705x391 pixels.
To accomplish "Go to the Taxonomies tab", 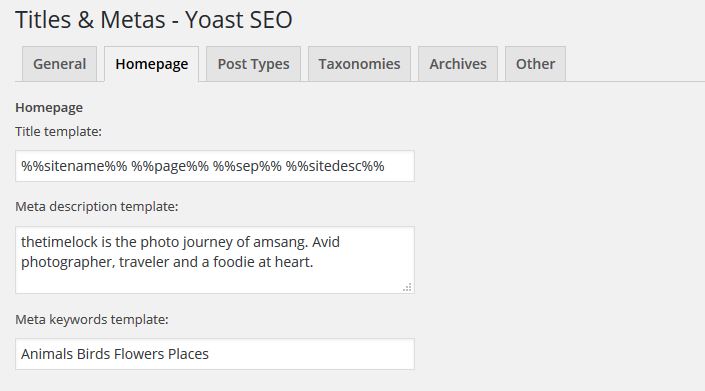I will 359,64.
